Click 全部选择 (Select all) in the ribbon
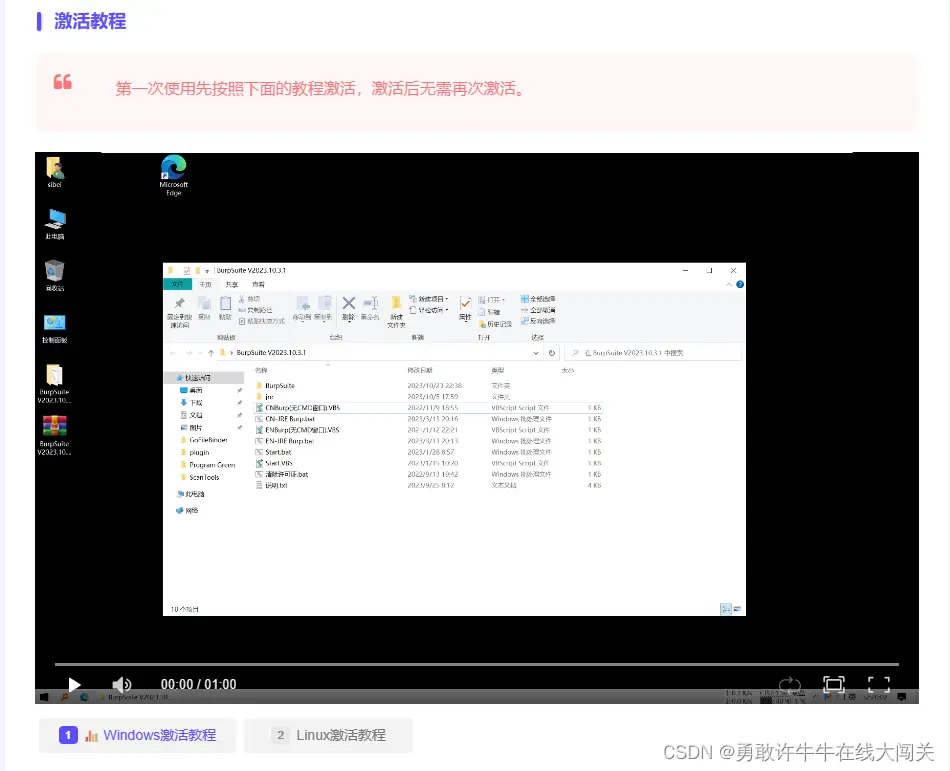The width and height of the screenshot is (950, 771). (x=538, y=299)
